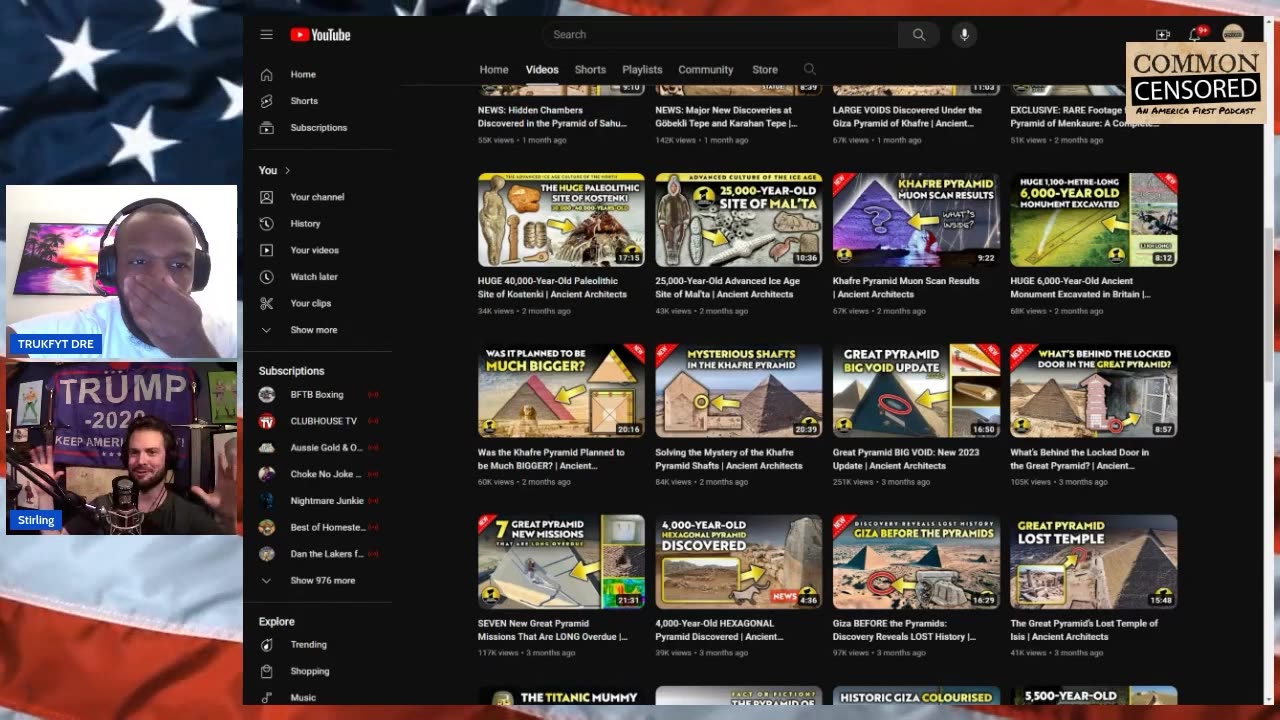1280x720 pixels.
Task: Click the Shopping bag icon
Action: click(x=266, y=671)
